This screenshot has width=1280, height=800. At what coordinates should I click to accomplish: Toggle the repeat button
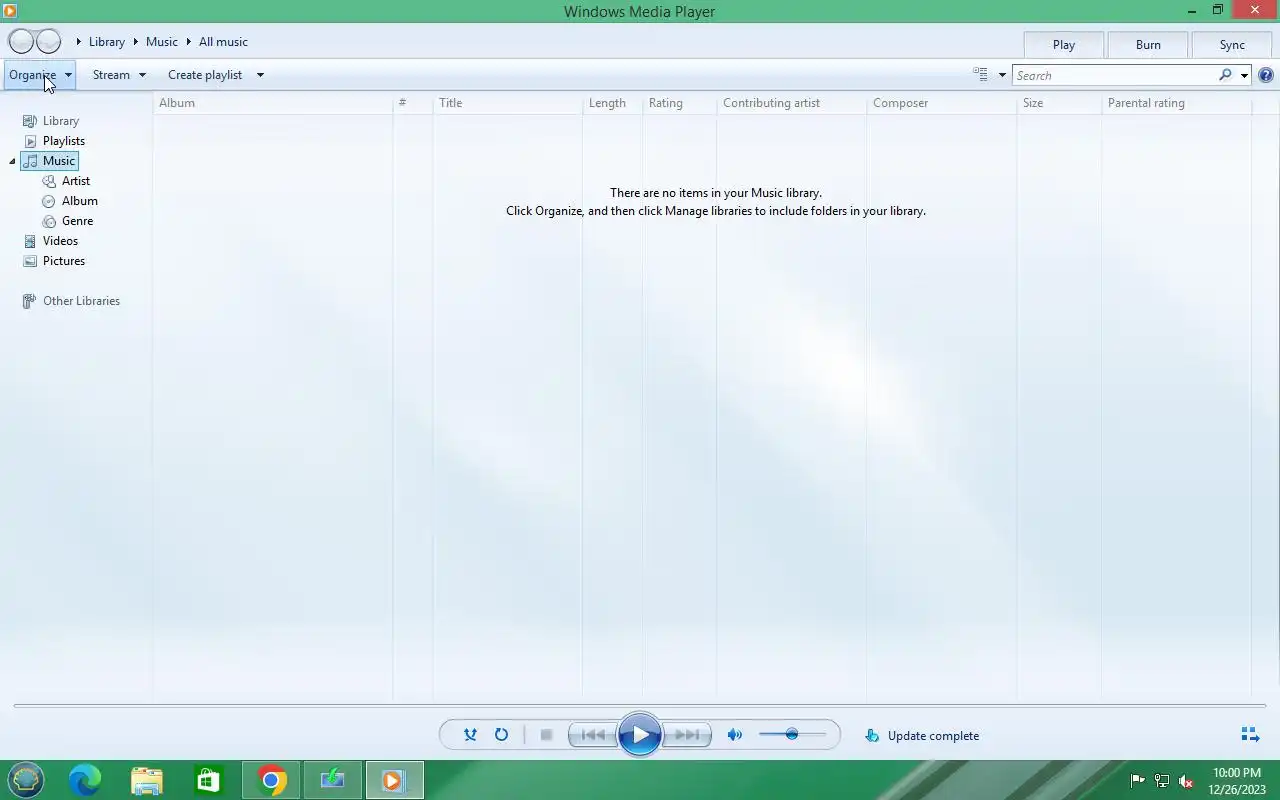coord(501,735)
